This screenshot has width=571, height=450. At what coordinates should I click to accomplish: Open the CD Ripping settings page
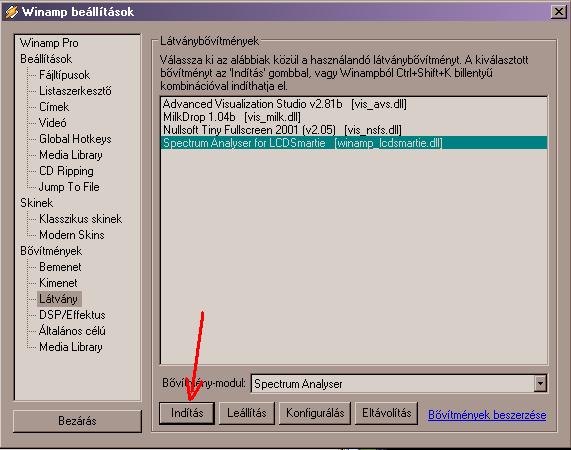point(66,171)
